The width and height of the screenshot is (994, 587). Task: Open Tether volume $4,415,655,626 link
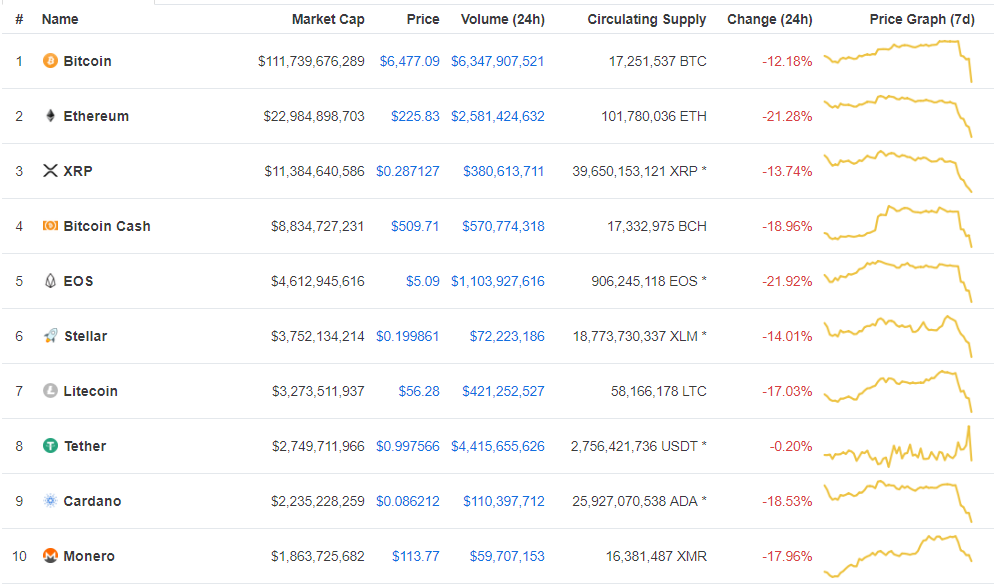tap(498, 446)
